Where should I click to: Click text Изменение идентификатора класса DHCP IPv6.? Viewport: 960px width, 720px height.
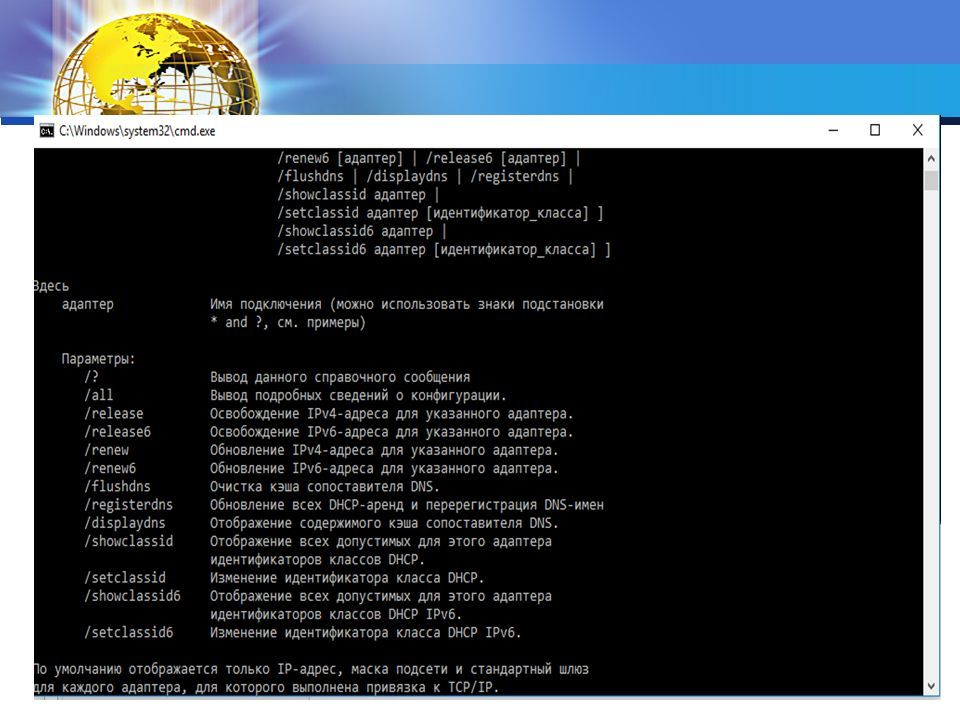pyautogui.click(x=366, y=633)
